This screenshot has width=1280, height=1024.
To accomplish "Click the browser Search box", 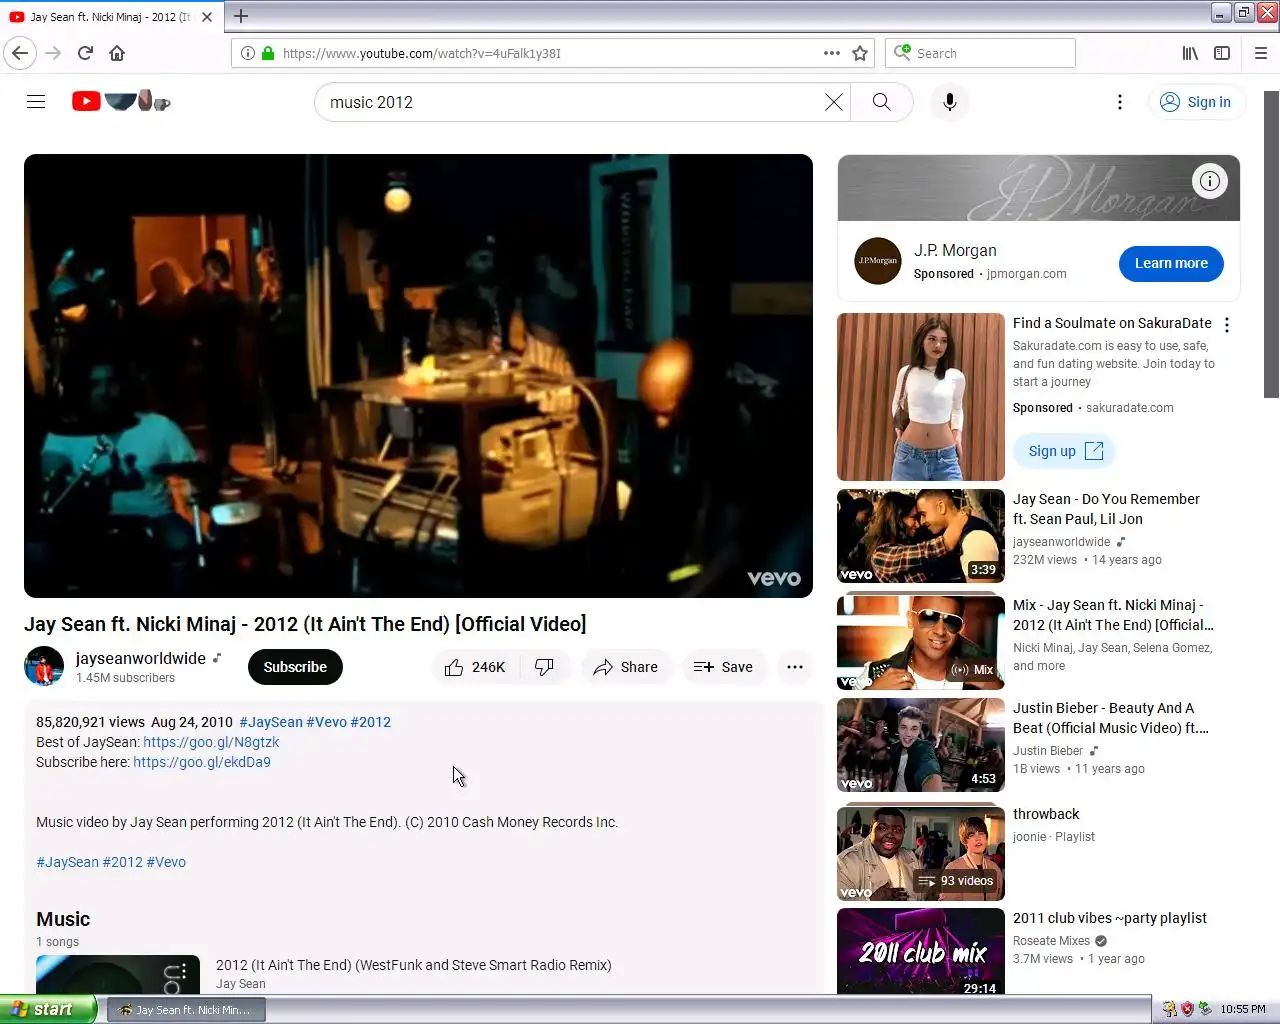I will 980,53.
